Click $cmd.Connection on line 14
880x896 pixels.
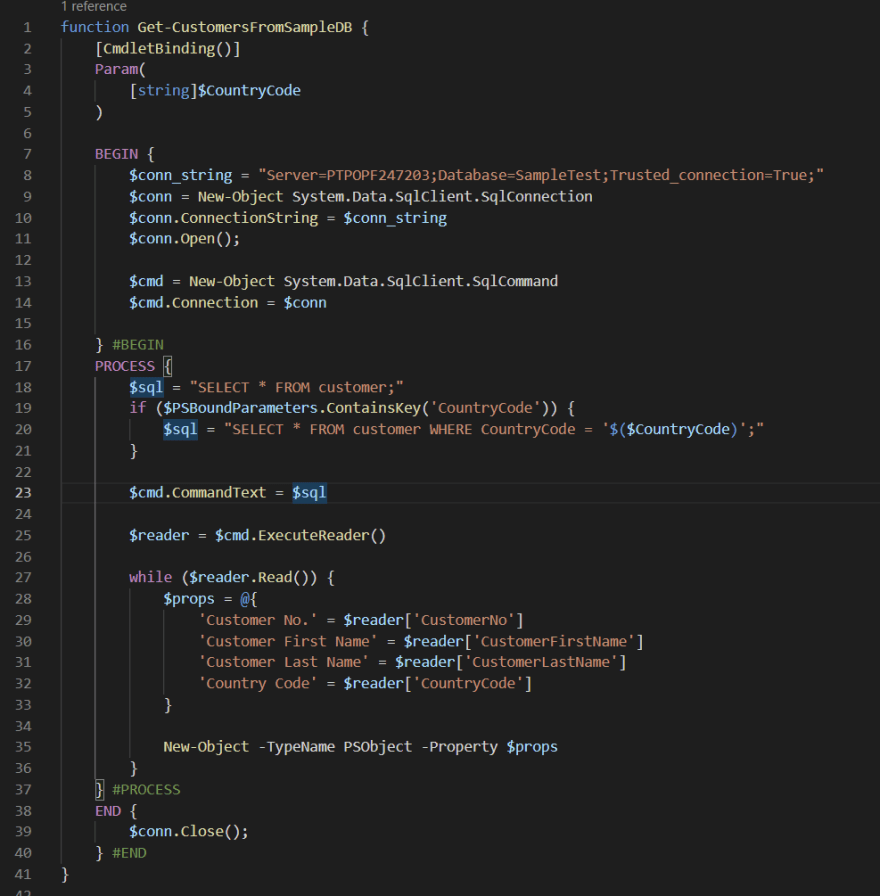pos(194,302)
